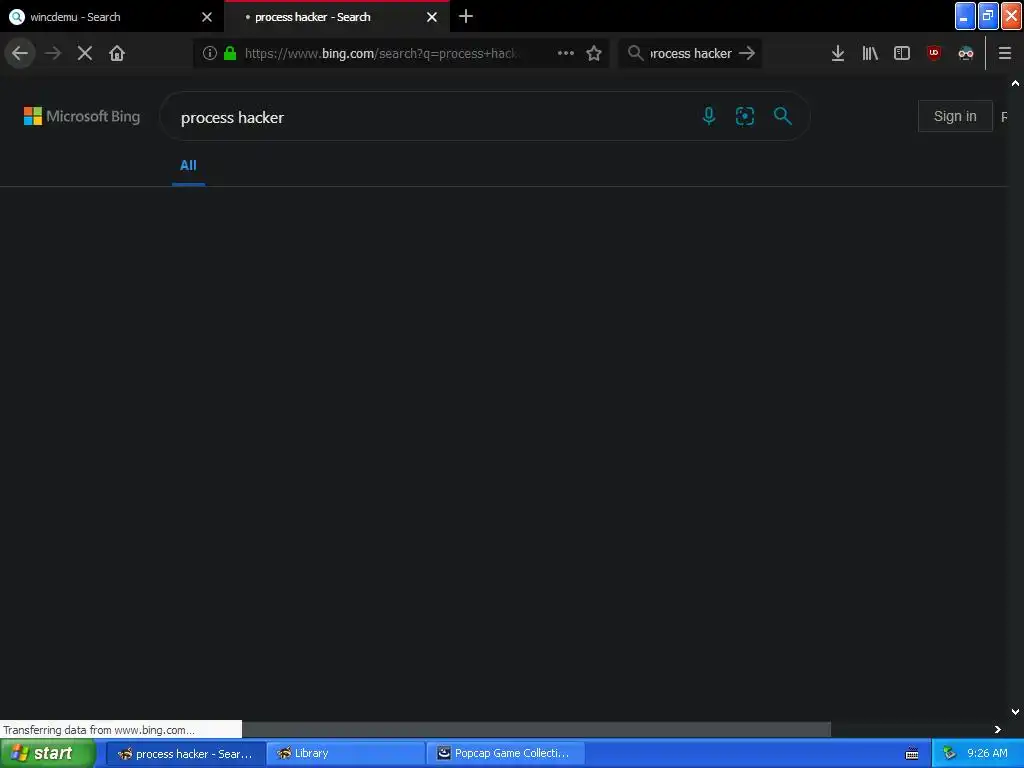Click the extension icon next to uBlock
This screenshot has width=1024, height=768.
(966, 53)
